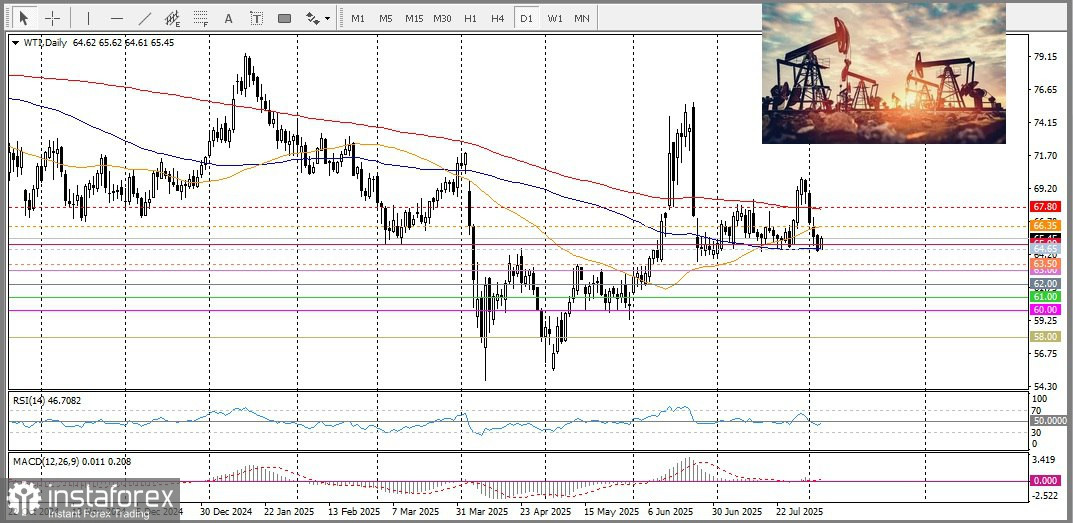Click the 63.50 price level tag
The width and height of the screenshot is (1073, 523).
click(1046, 264)
